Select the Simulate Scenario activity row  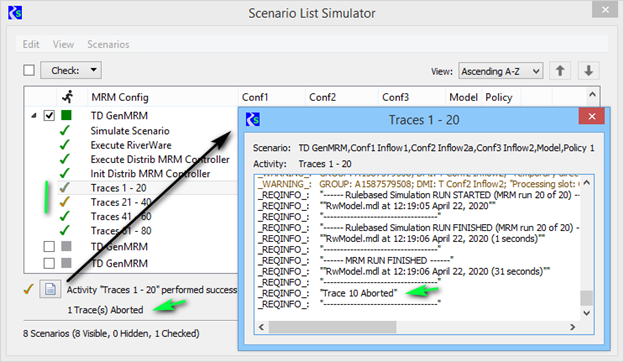point(130,130)
